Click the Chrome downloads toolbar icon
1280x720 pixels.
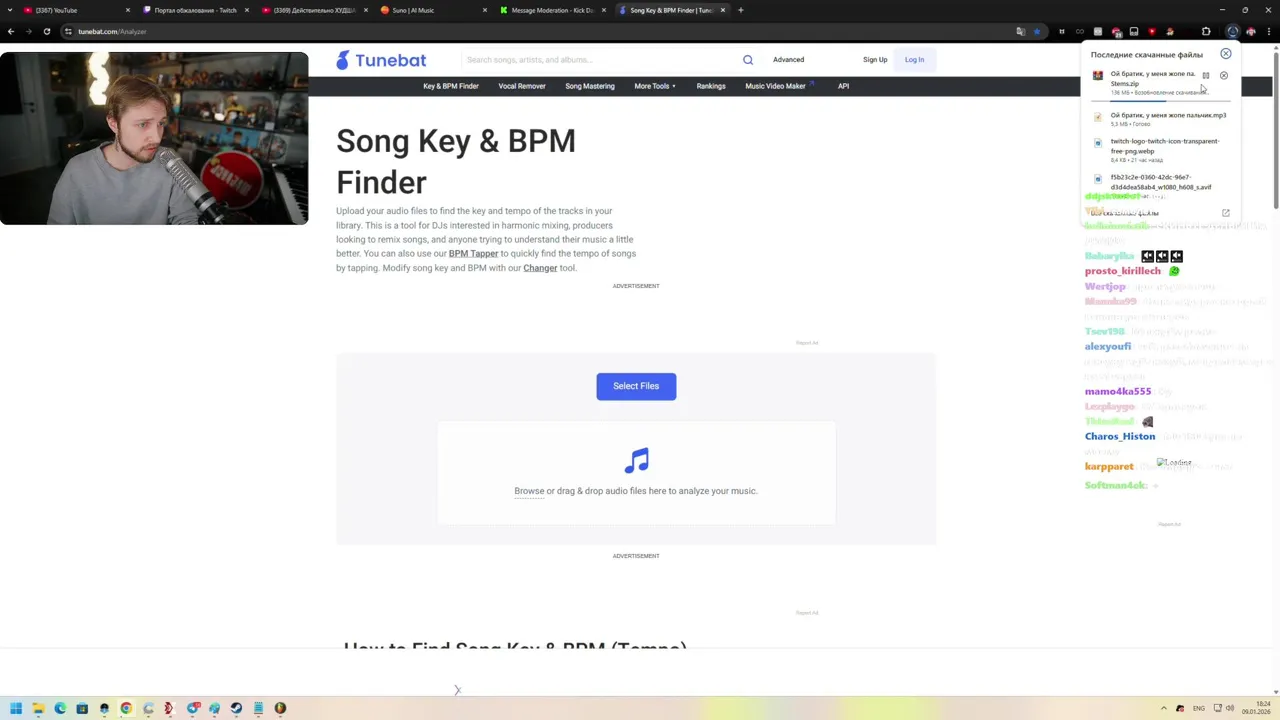click(1232, 31)
